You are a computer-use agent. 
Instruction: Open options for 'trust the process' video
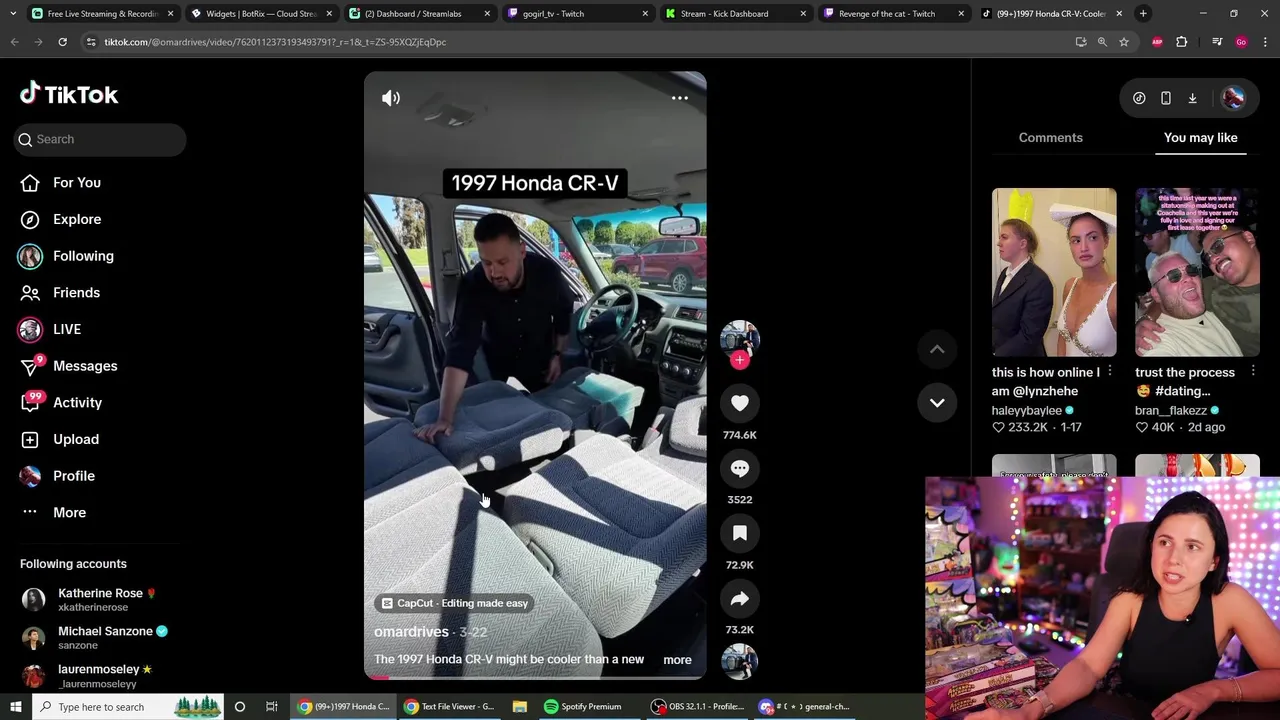click(x=1253, y=372)
